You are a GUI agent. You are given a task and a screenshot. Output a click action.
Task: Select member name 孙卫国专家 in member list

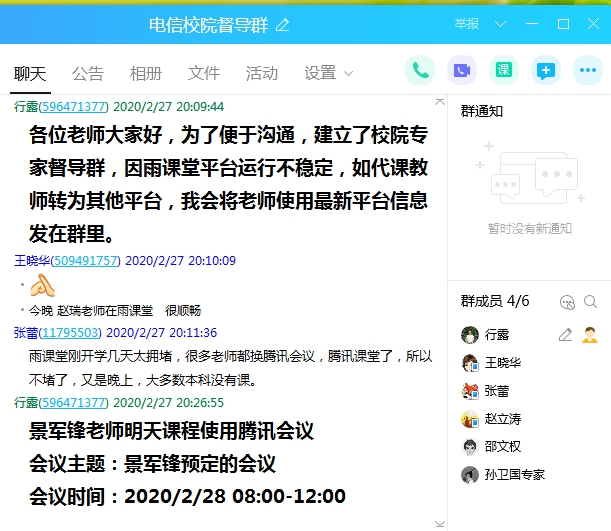click(x=514, y=475)
